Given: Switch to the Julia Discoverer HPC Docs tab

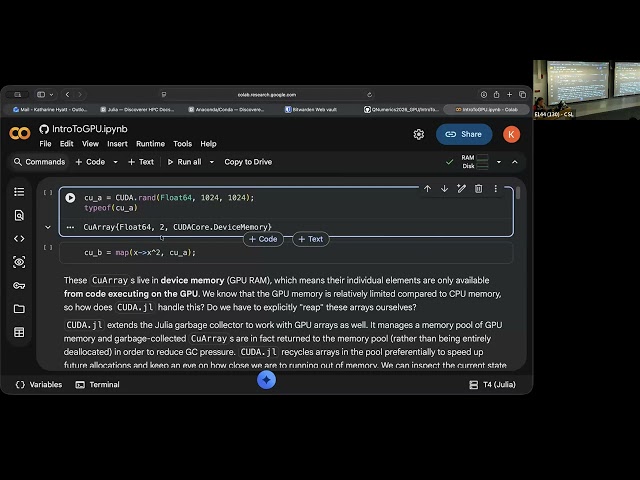Looking at the screenshot, I should coord(138,109).
